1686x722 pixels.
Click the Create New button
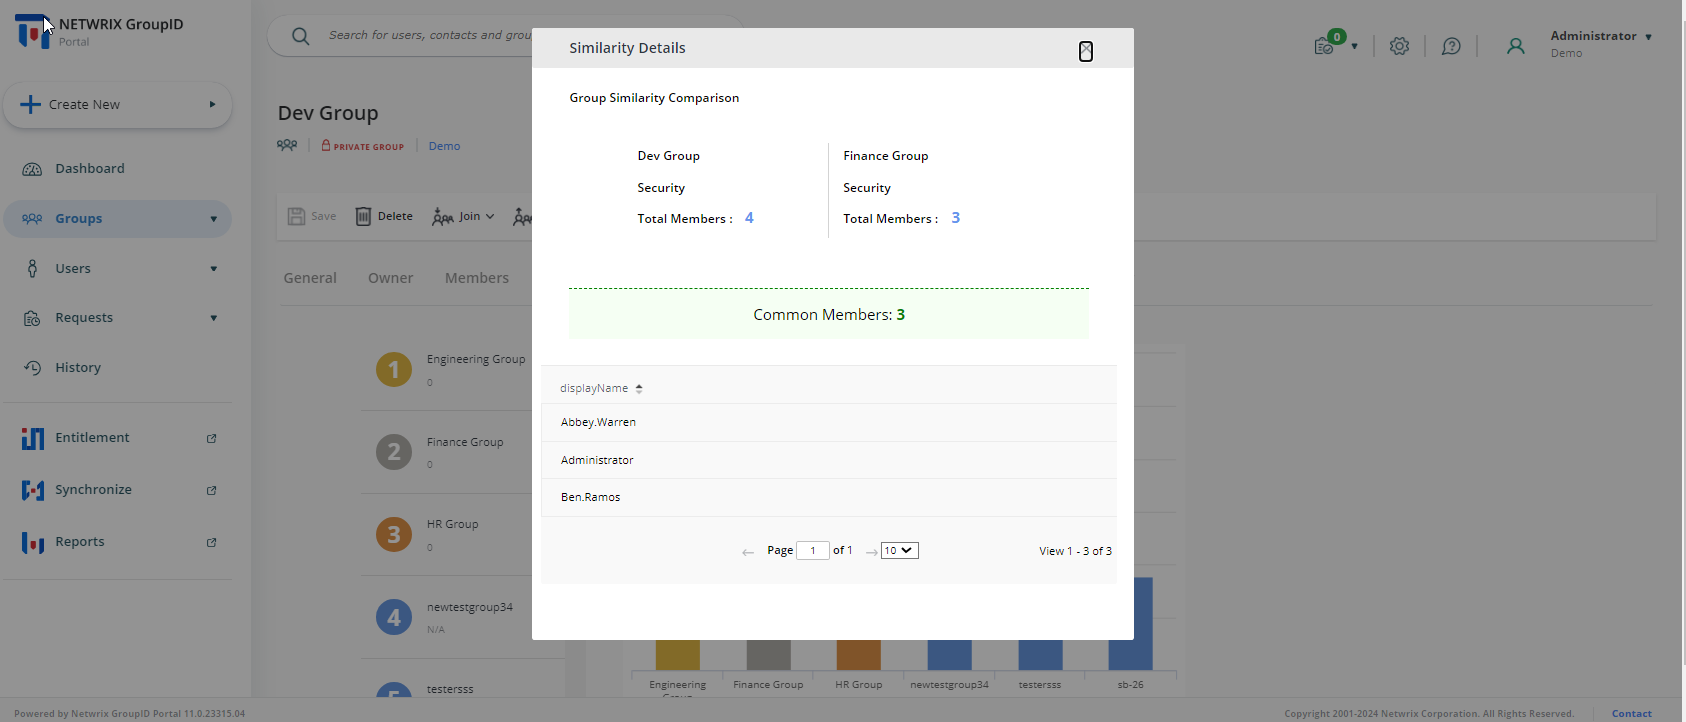coord(118,105)
